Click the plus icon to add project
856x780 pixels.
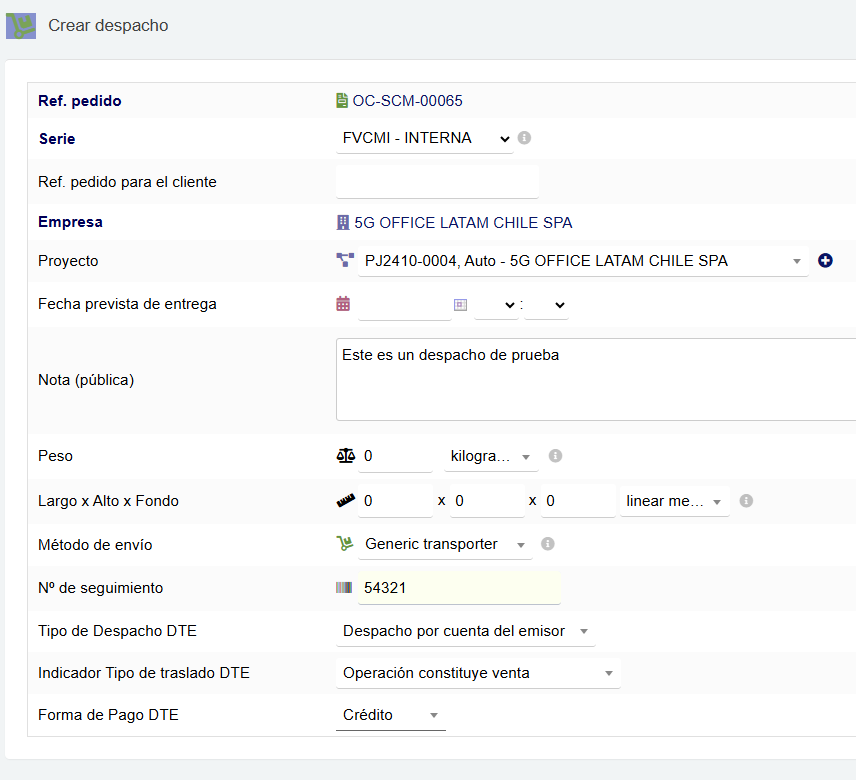click(x=825, y=261)
